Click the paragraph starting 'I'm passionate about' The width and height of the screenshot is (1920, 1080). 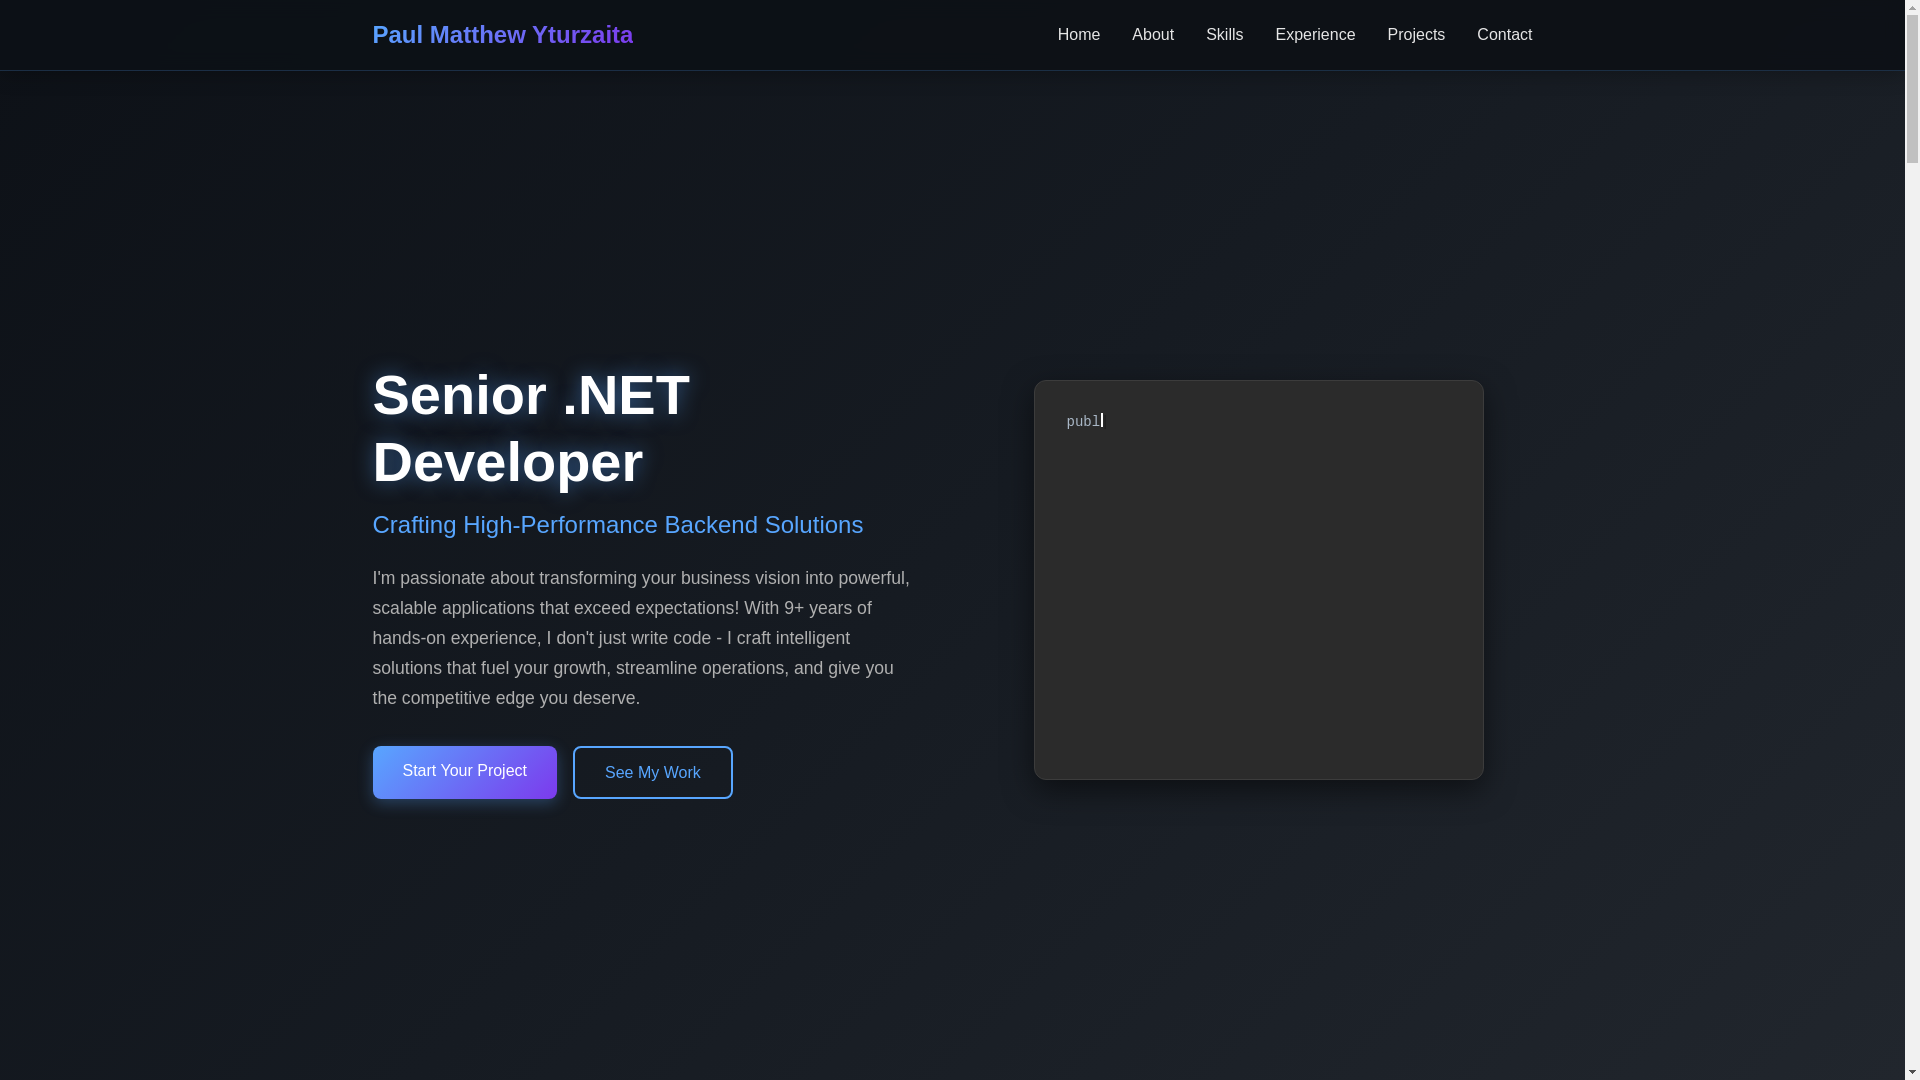tap(642, 638)
